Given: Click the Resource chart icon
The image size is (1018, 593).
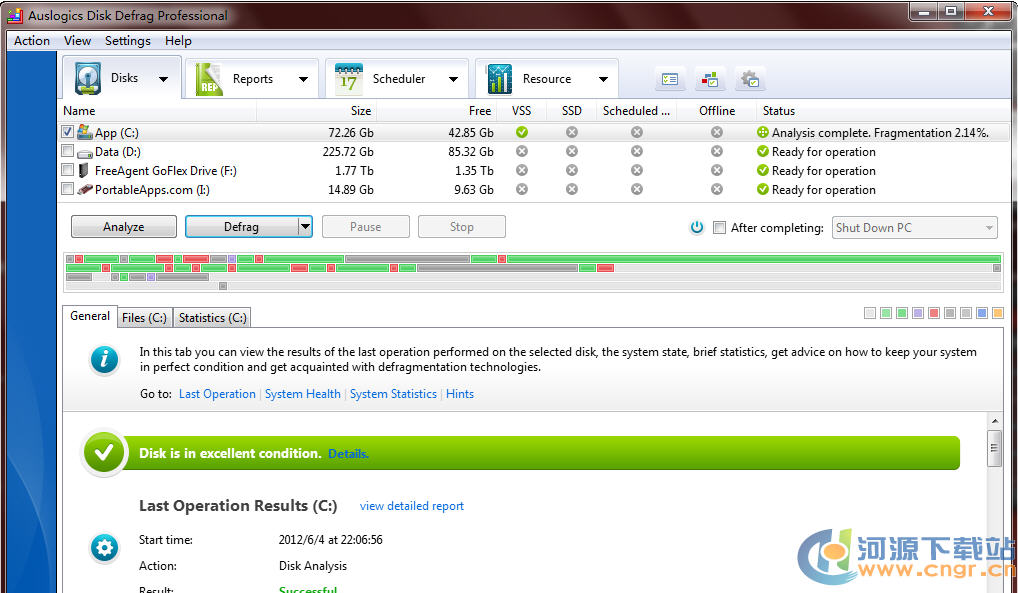Looking at the screenshot, I should point(499,79).
